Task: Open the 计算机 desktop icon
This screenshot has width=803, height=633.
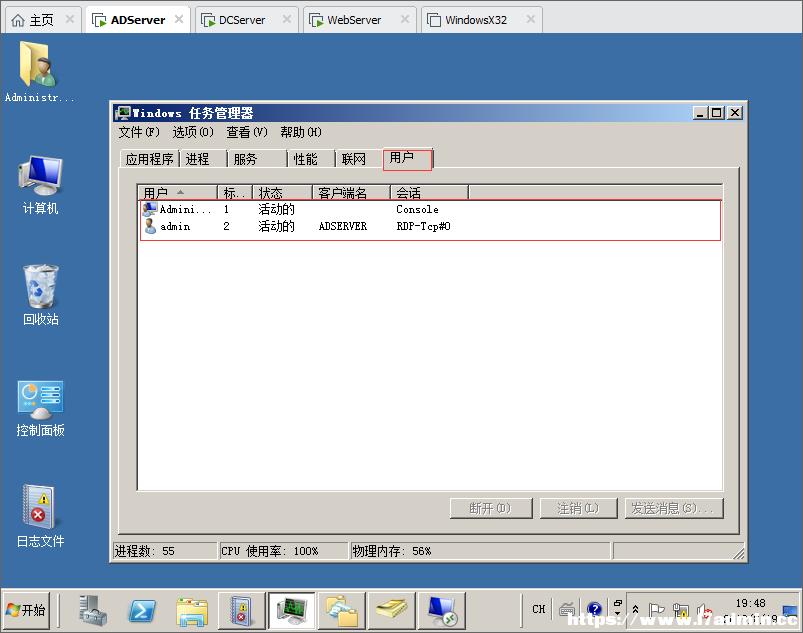Action: pyautogui.click(x=40, y=184)
